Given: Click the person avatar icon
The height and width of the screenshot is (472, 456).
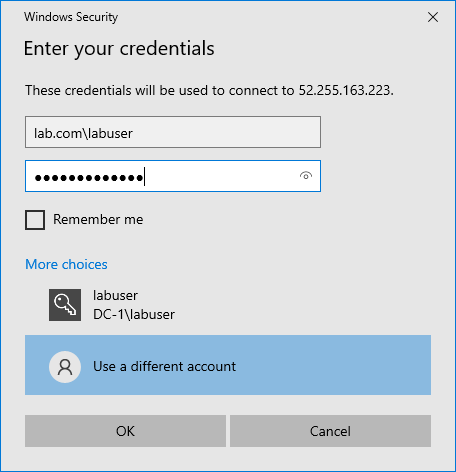Looking at the screenshot, I should coord(65,367).
